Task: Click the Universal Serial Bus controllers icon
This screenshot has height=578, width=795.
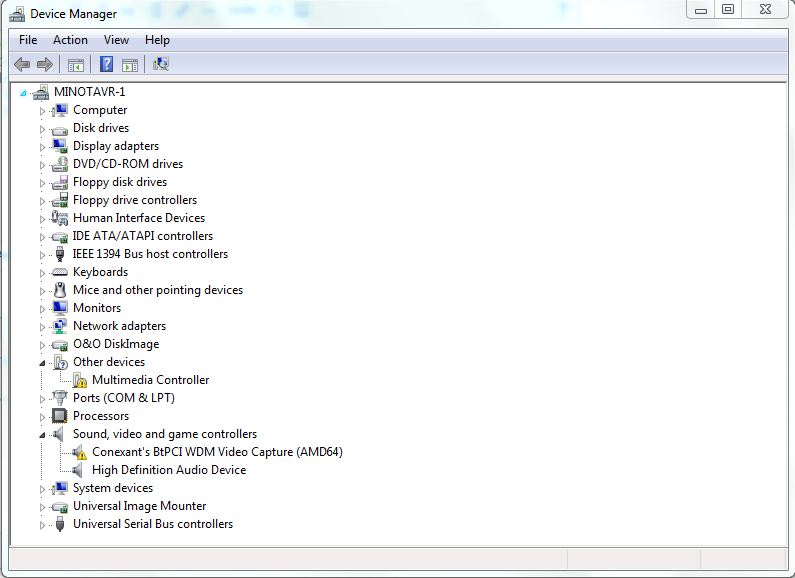Action: [x=60, y=524]
